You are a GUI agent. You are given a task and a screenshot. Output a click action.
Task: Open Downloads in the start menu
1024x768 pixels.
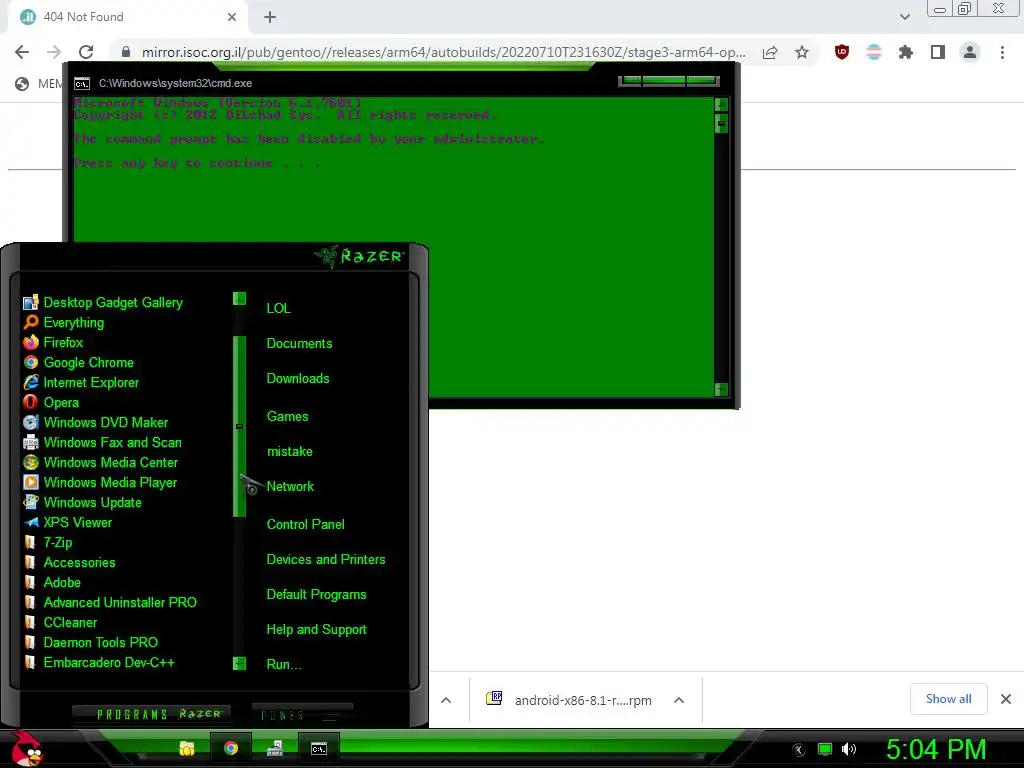coord(298,379)
